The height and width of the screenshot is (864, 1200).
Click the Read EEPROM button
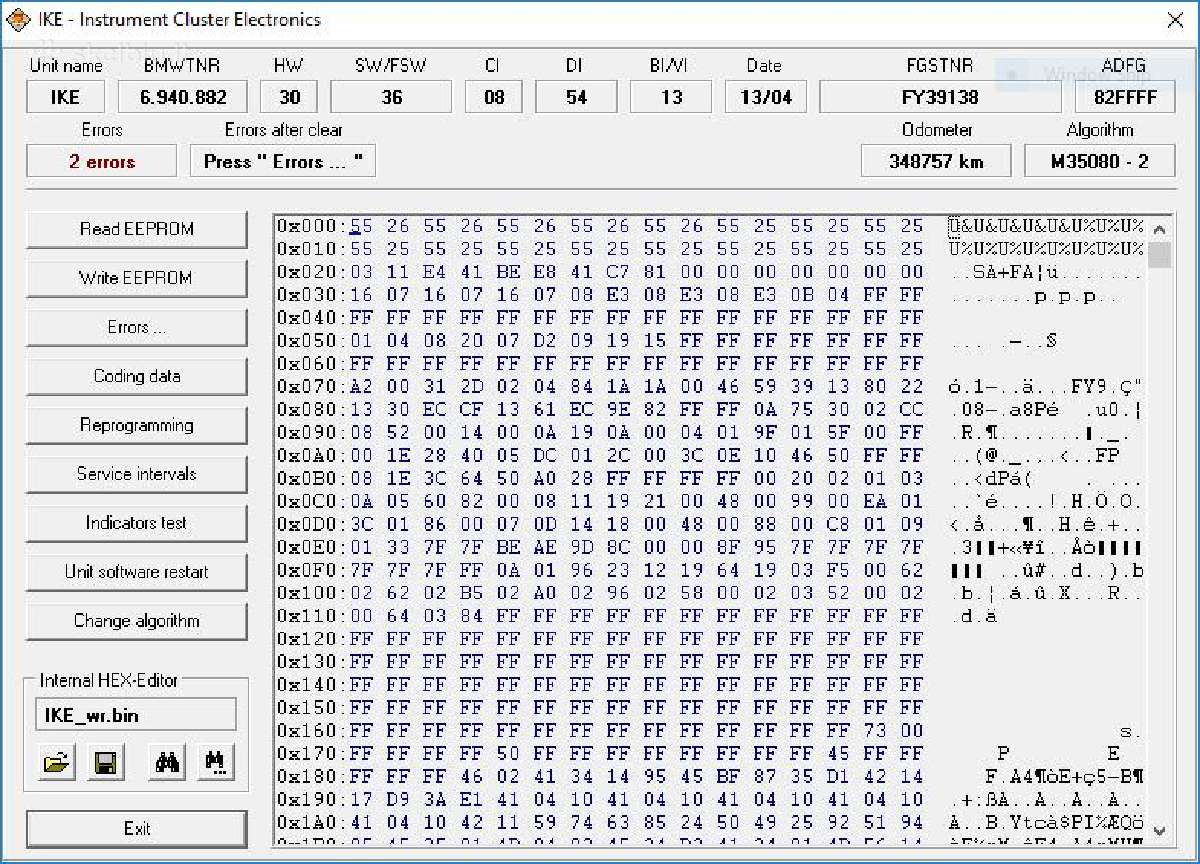tap(136, 229)
